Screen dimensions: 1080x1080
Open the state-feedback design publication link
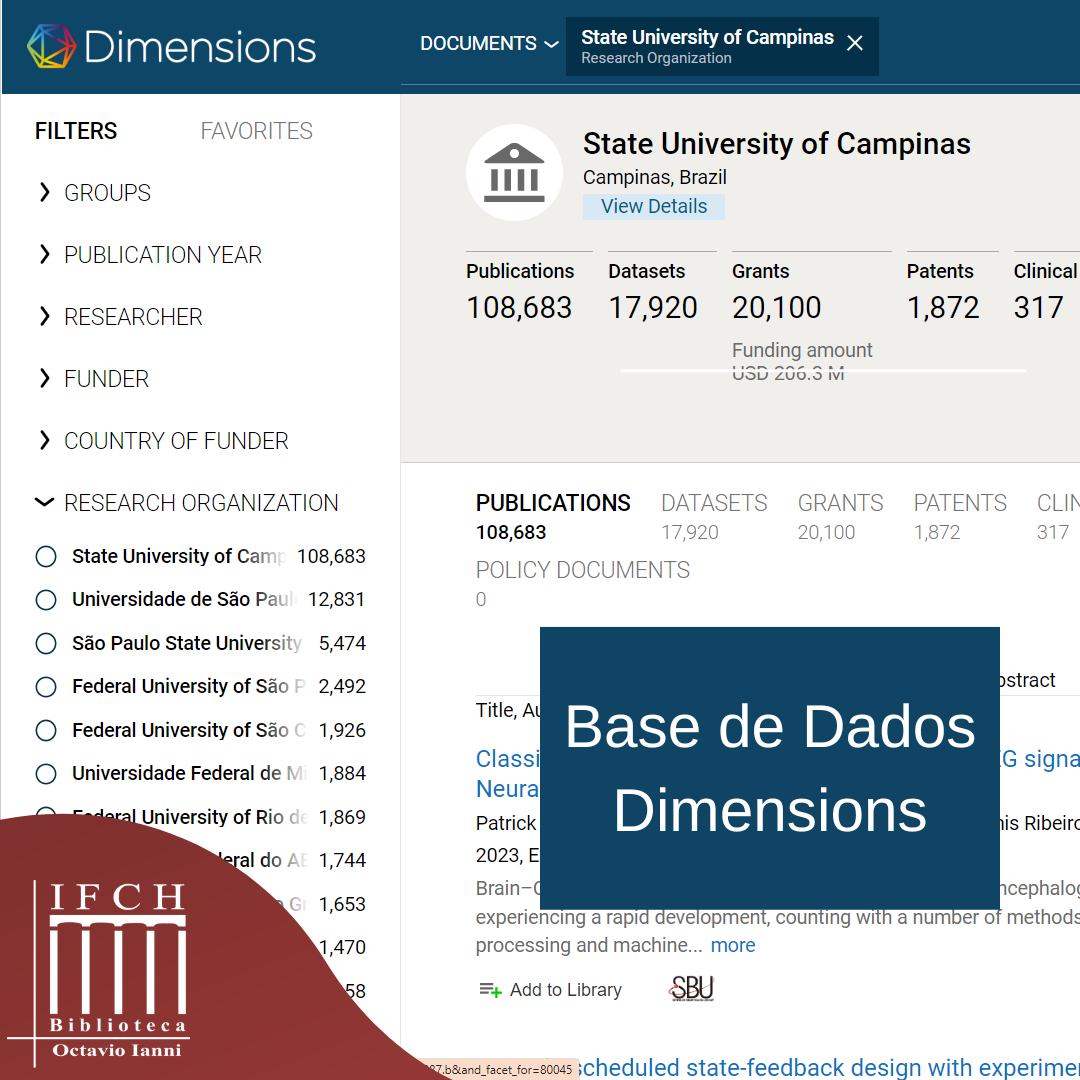click(828, 1067)
